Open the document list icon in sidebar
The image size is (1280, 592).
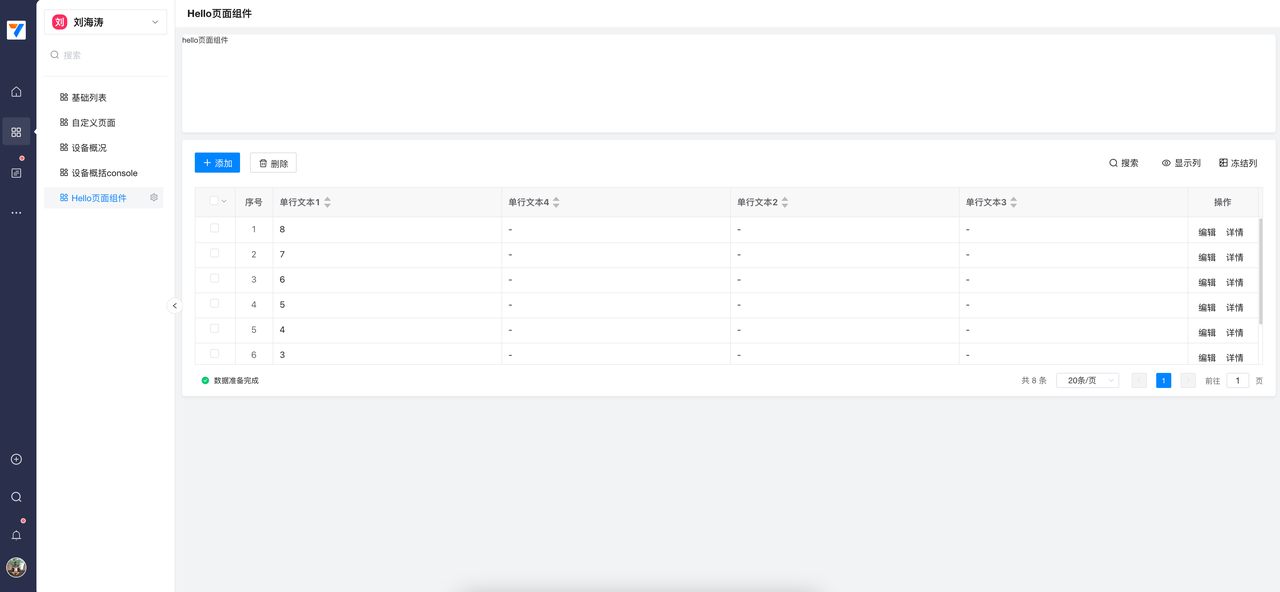coord(16,173)
